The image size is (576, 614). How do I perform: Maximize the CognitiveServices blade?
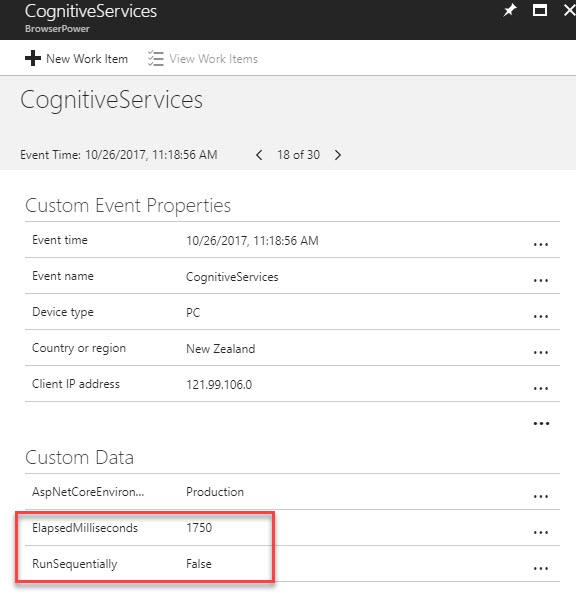coord(540,10)
